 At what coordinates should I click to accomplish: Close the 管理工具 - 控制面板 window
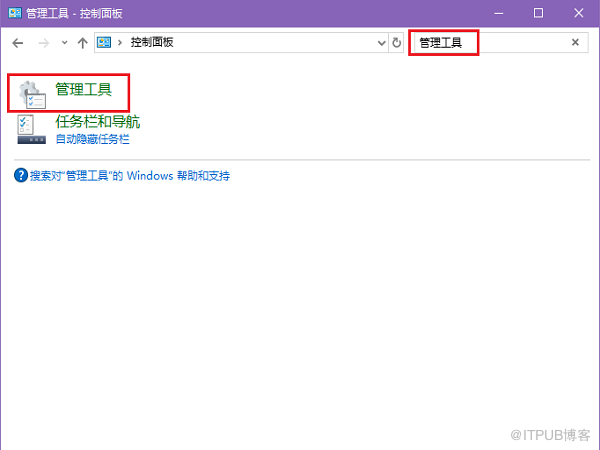pos(579,13)
